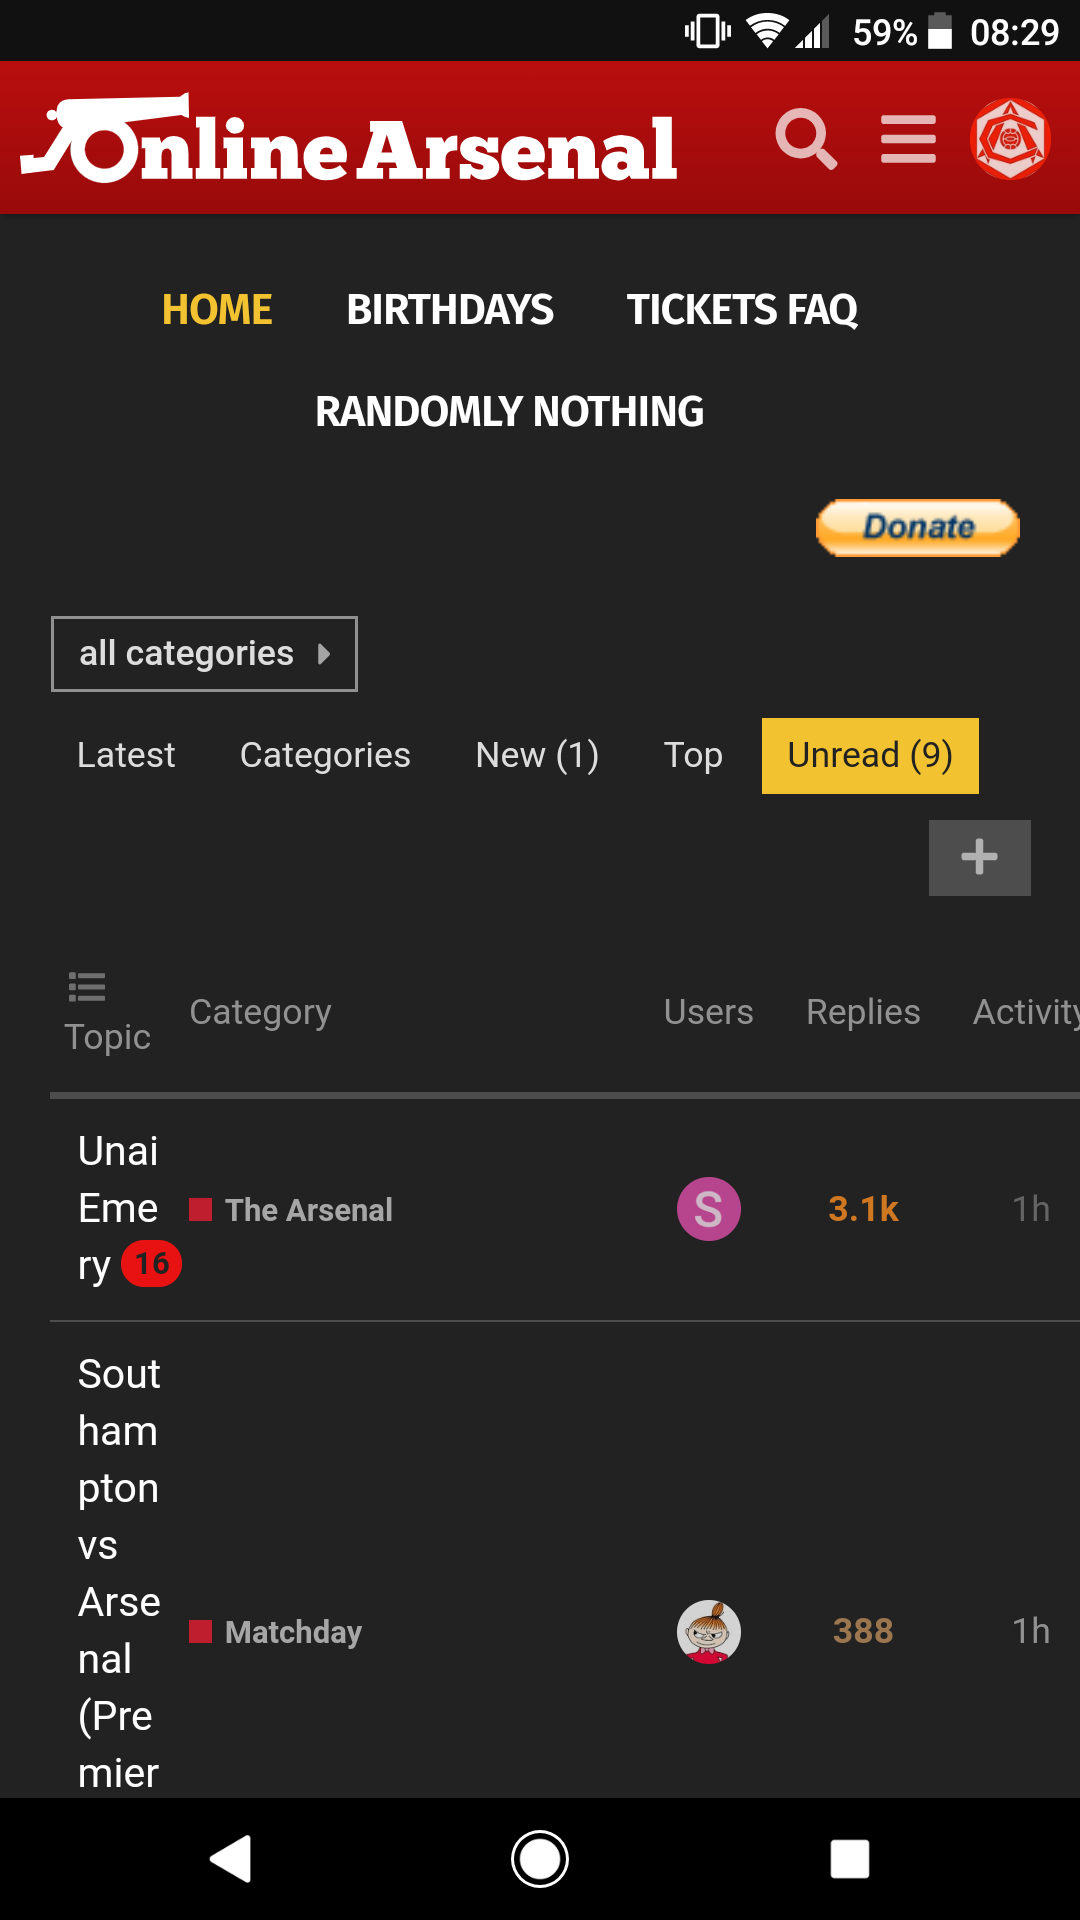Go to BIRTHDAYS menu item

point(450,310)
